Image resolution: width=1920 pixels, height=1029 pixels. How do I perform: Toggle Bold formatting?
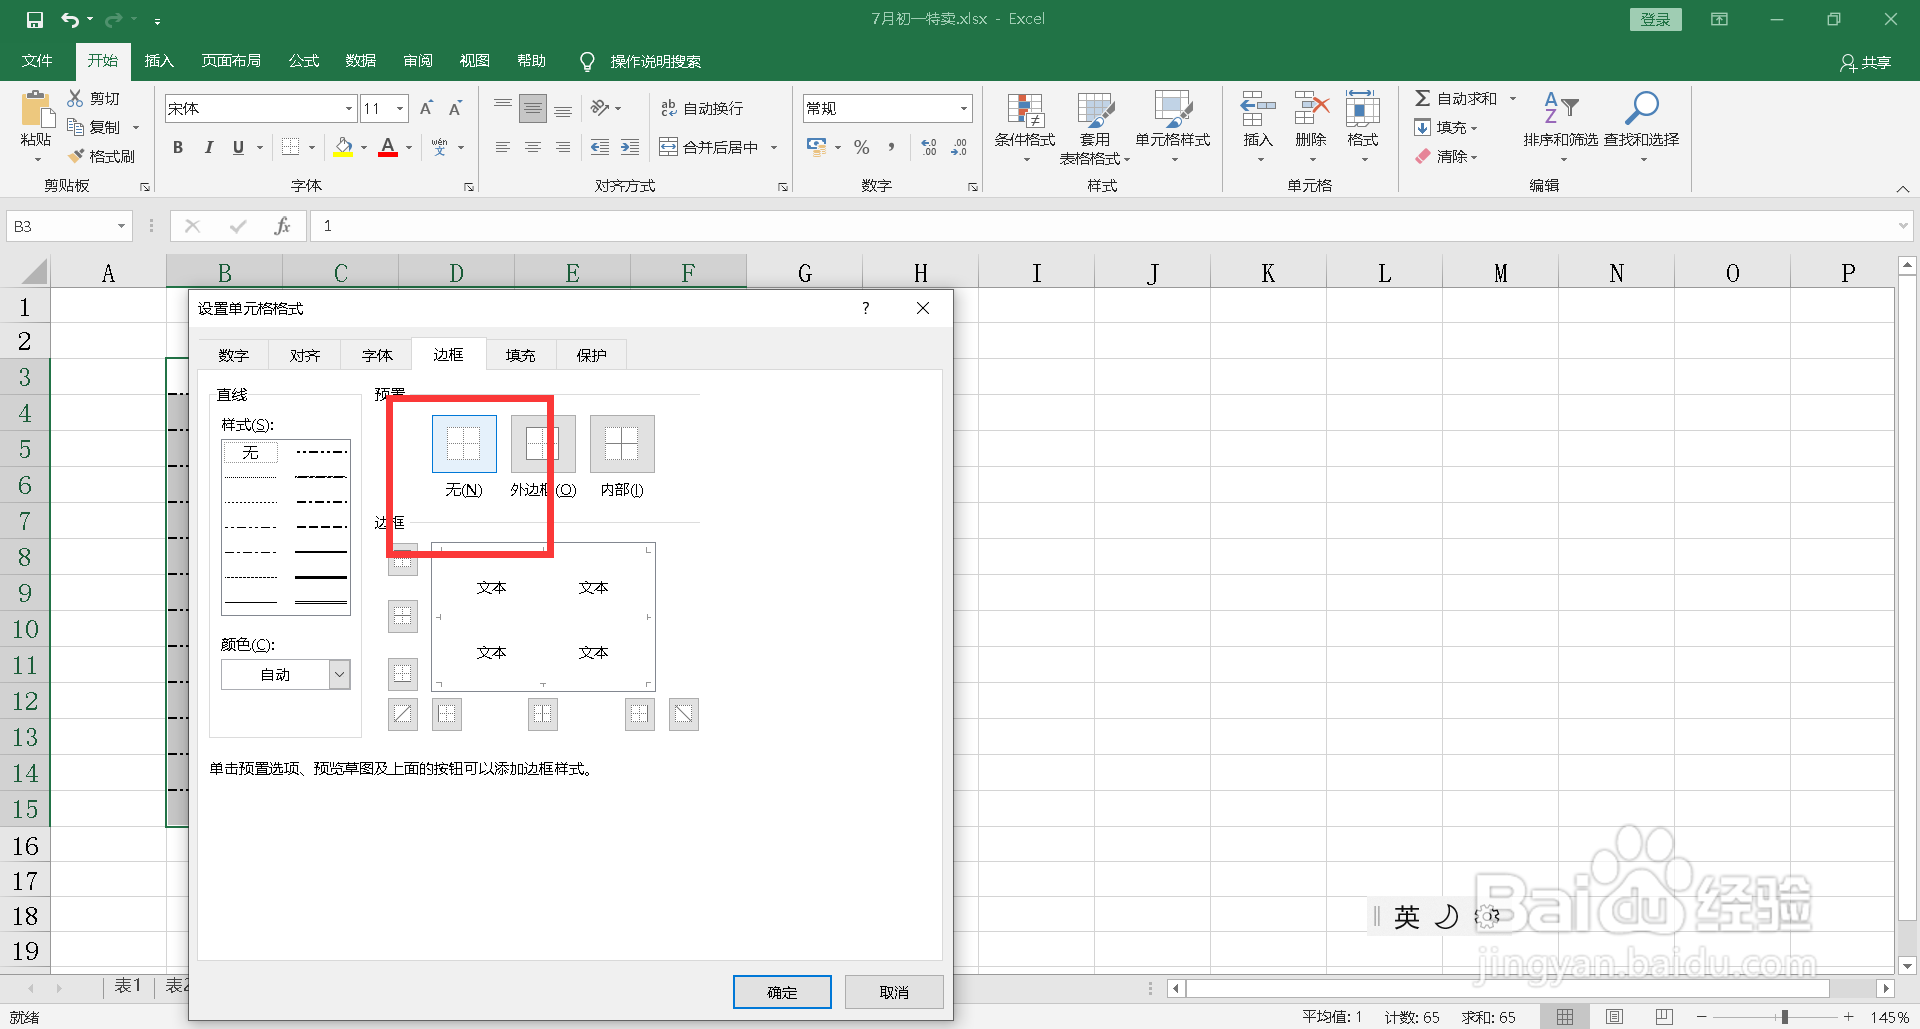point(178,147)
